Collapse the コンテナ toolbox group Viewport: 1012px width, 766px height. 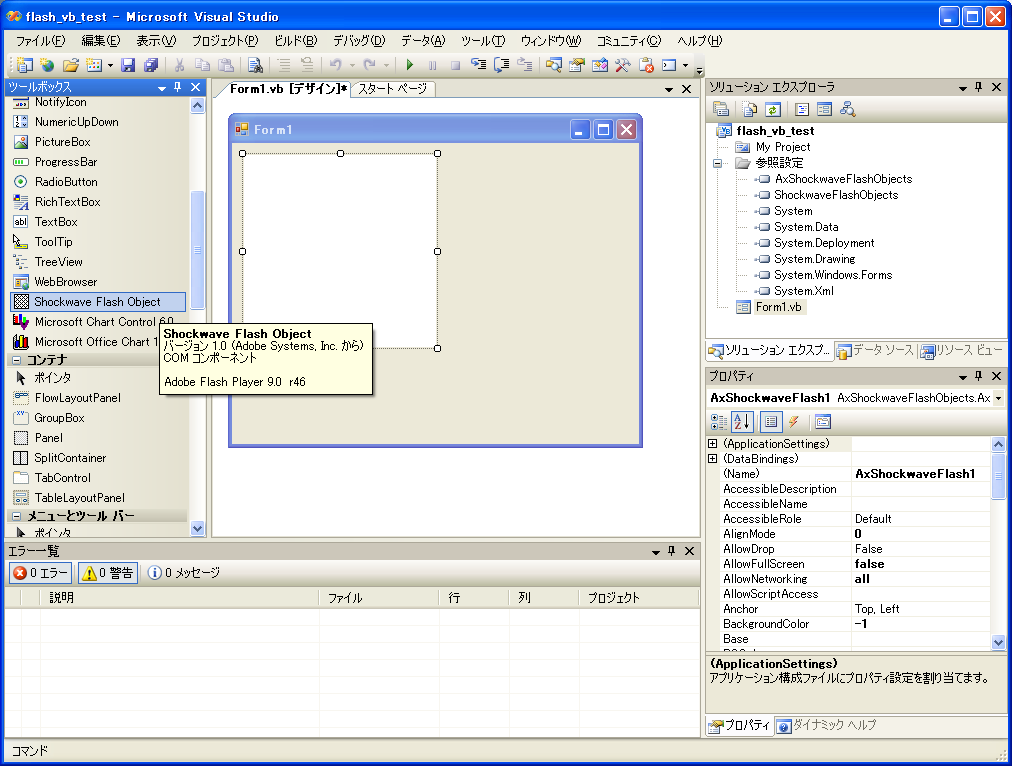click(x=17, y=360)
